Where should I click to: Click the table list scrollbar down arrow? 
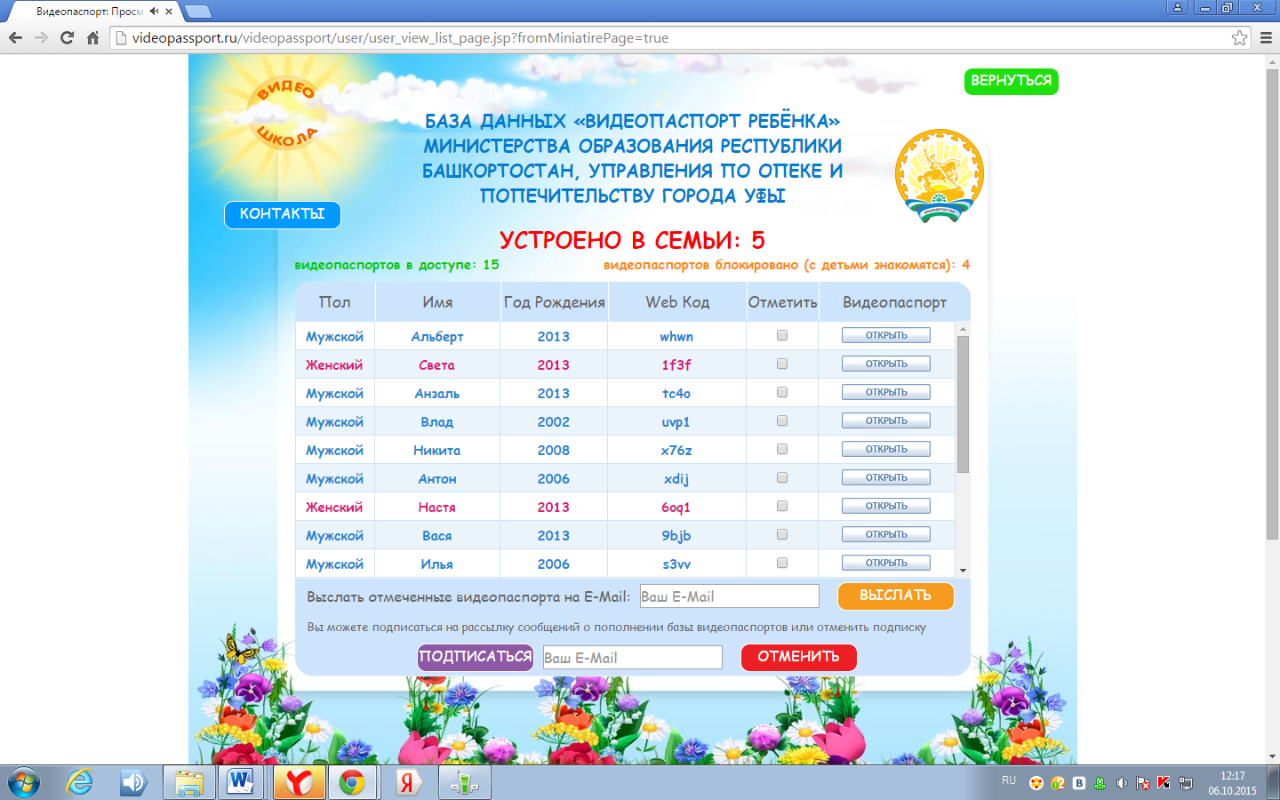coord(963,570)
